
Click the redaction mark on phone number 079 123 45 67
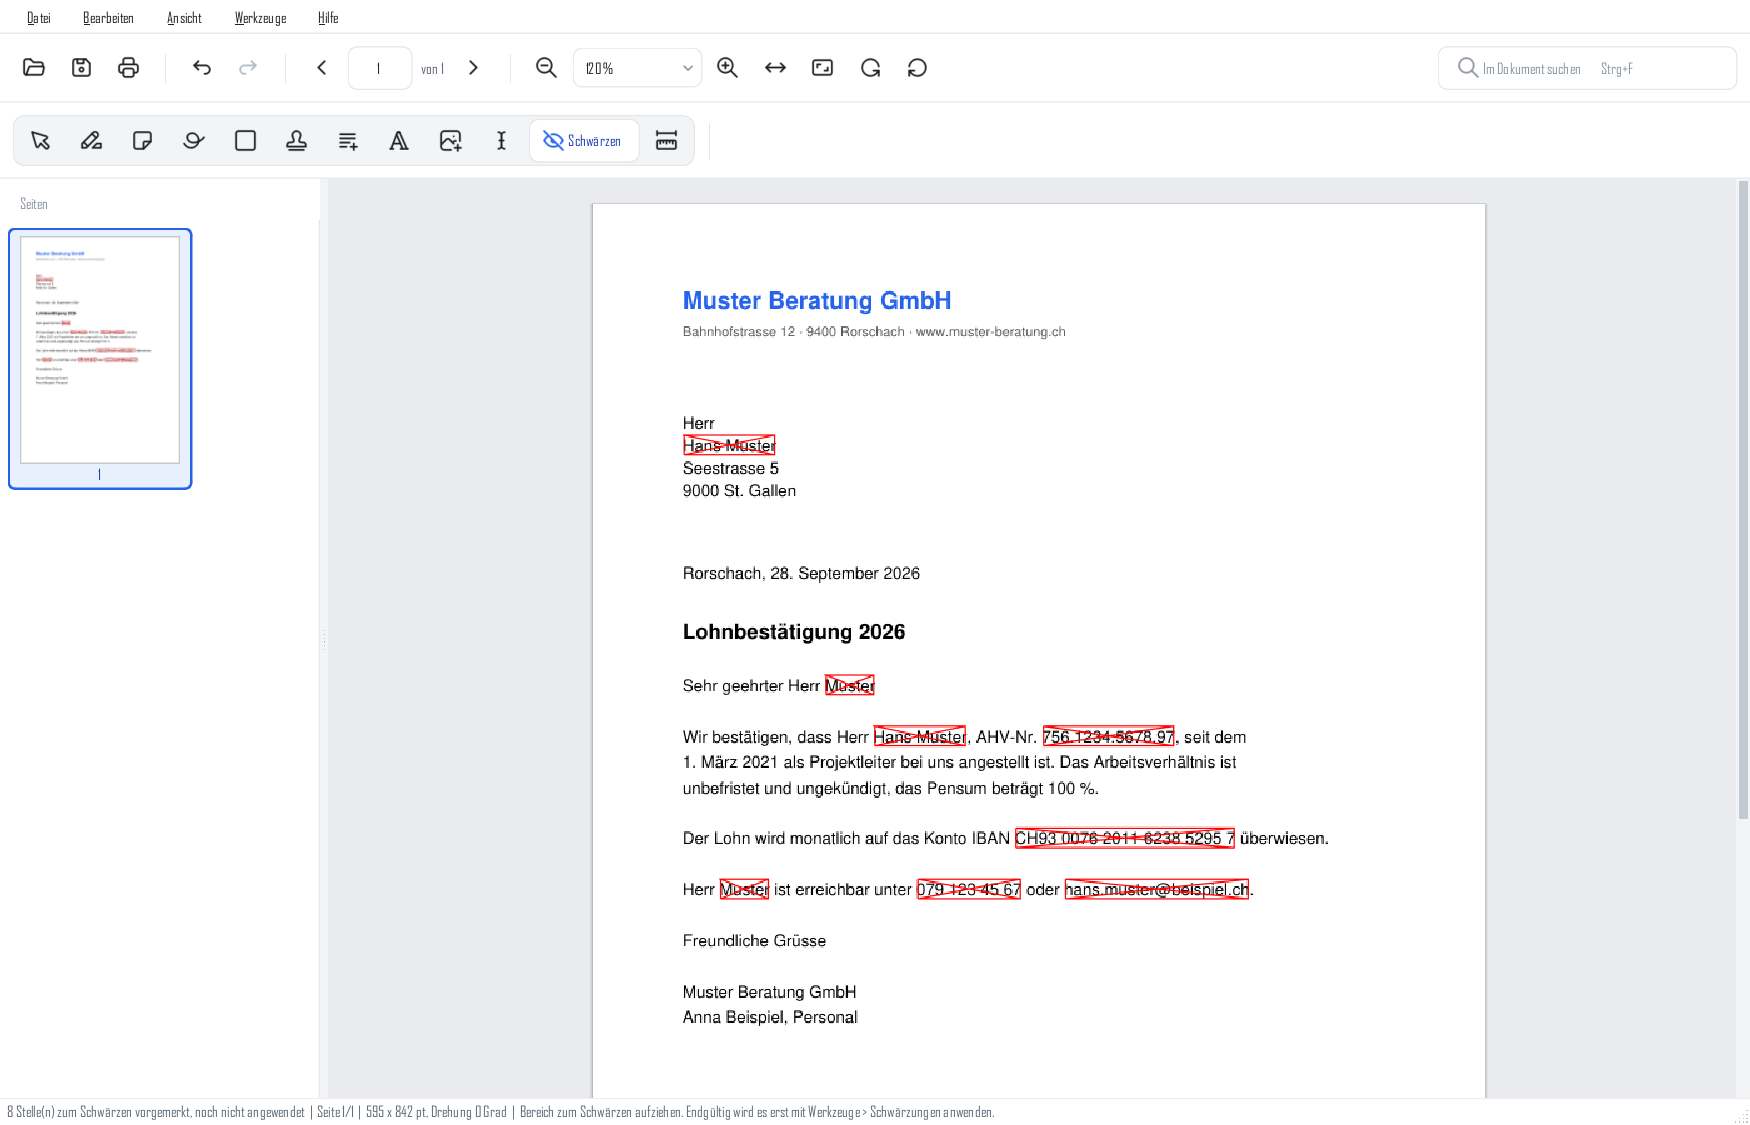pyautogui.click(x=969, y=889)
